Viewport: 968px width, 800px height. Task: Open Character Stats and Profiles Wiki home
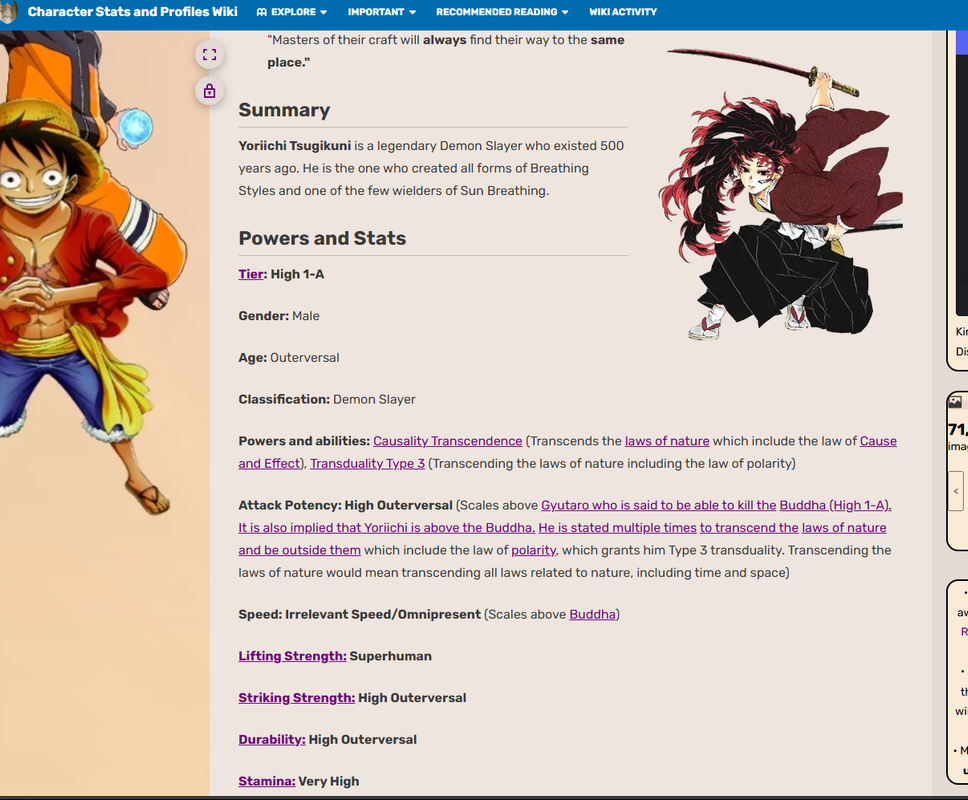tap(132, 12)
